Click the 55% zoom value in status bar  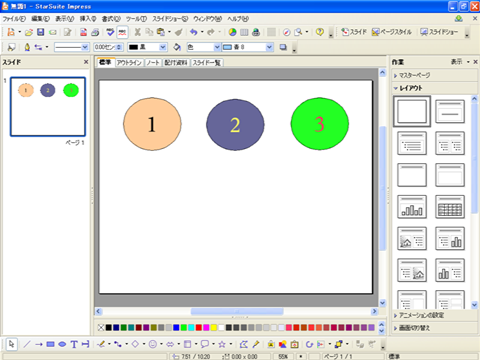coord(283,356)
